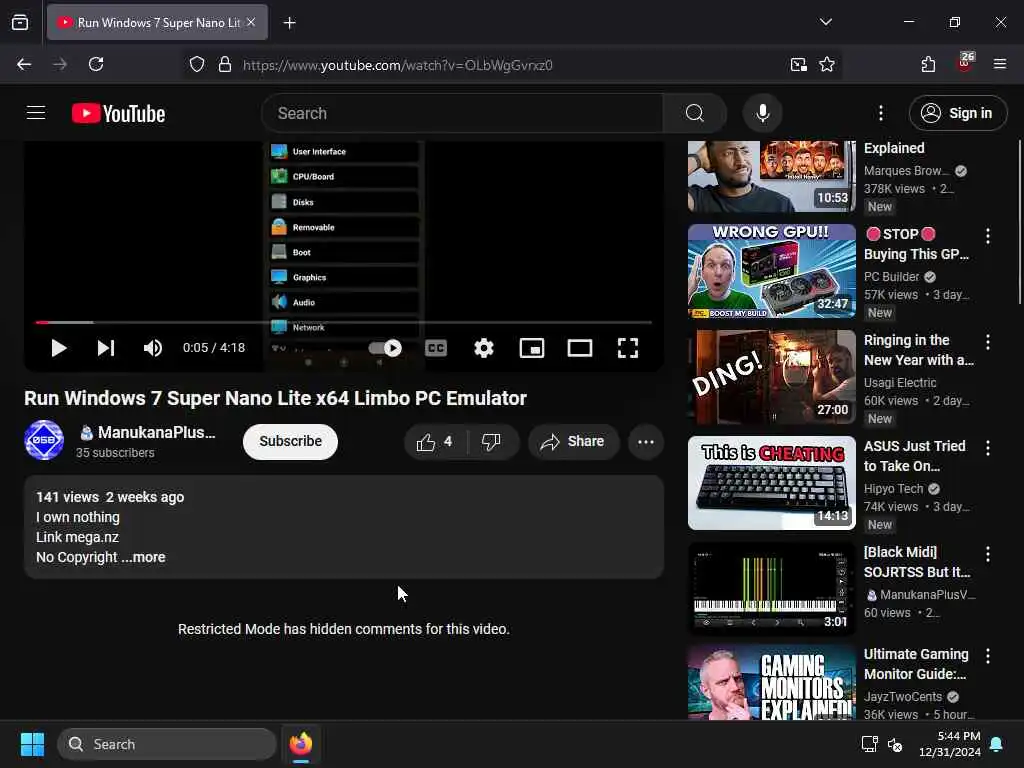1024x768 pixels.
Task: Go to YouTube home logo
Action: tap(118, 114)
